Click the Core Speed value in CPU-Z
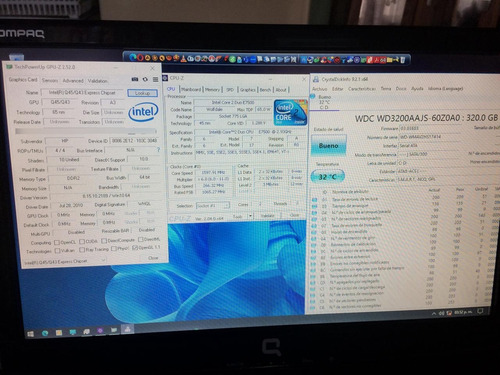The height and width of the screenshot is (375, 500). click(x=213, y=173)
